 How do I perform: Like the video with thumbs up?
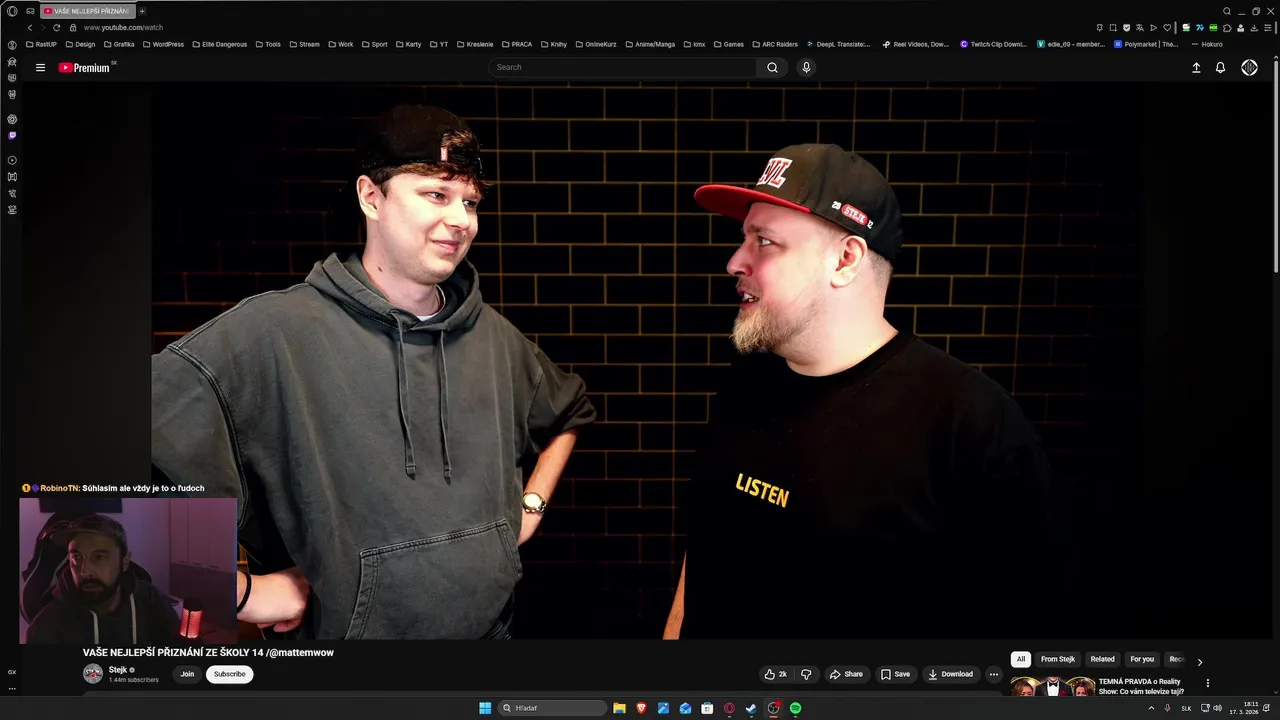(775, 674)
